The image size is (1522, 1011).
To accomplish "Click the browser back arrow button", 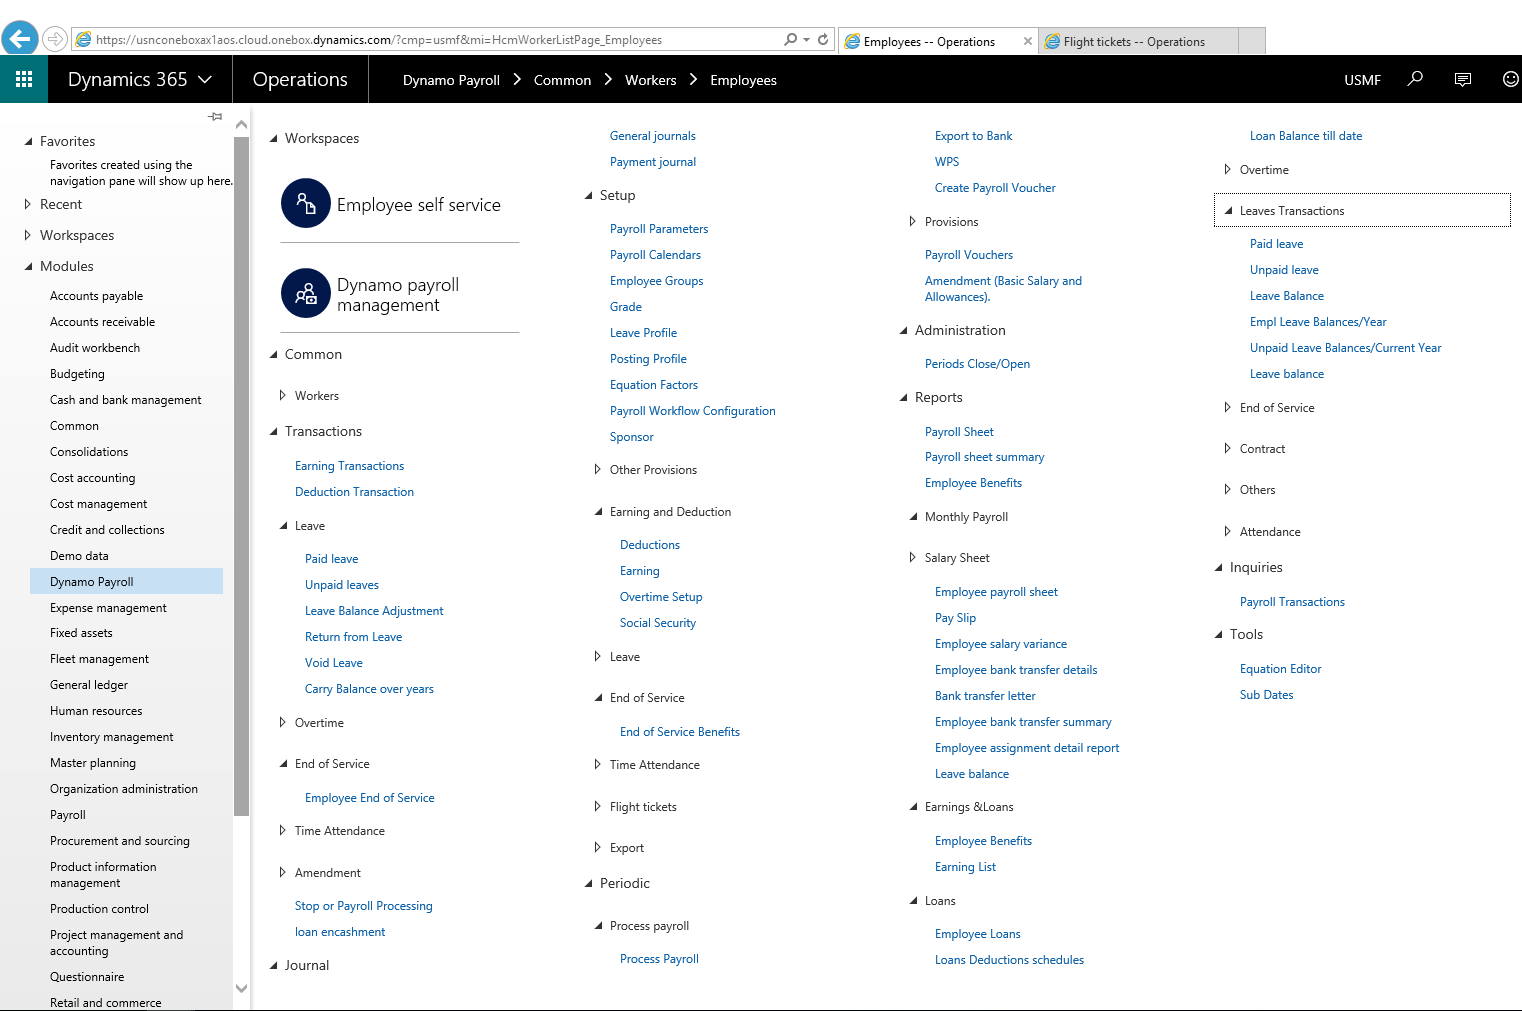I will 20,39.
